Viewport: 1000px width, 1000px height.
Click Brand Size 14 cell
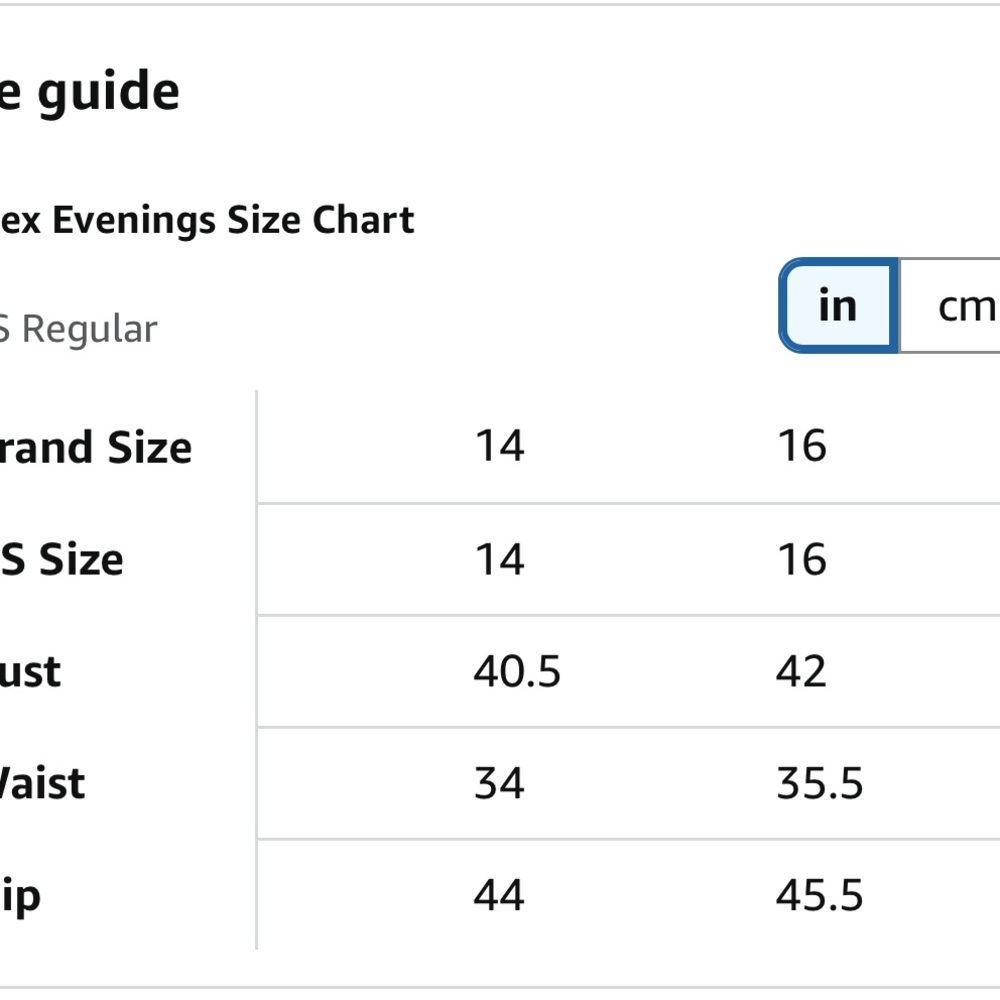(x=500, y=445)
